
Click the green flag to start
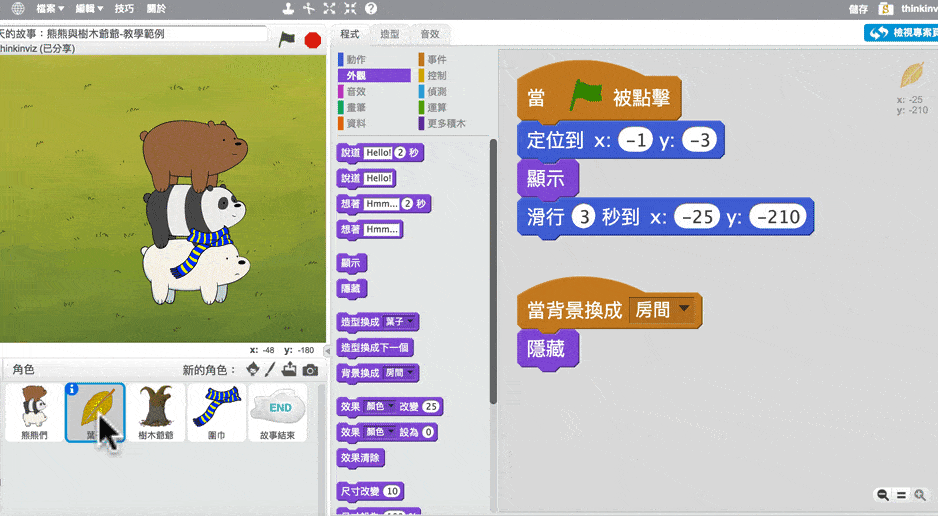pyautogui.click(x=287, y=39)
